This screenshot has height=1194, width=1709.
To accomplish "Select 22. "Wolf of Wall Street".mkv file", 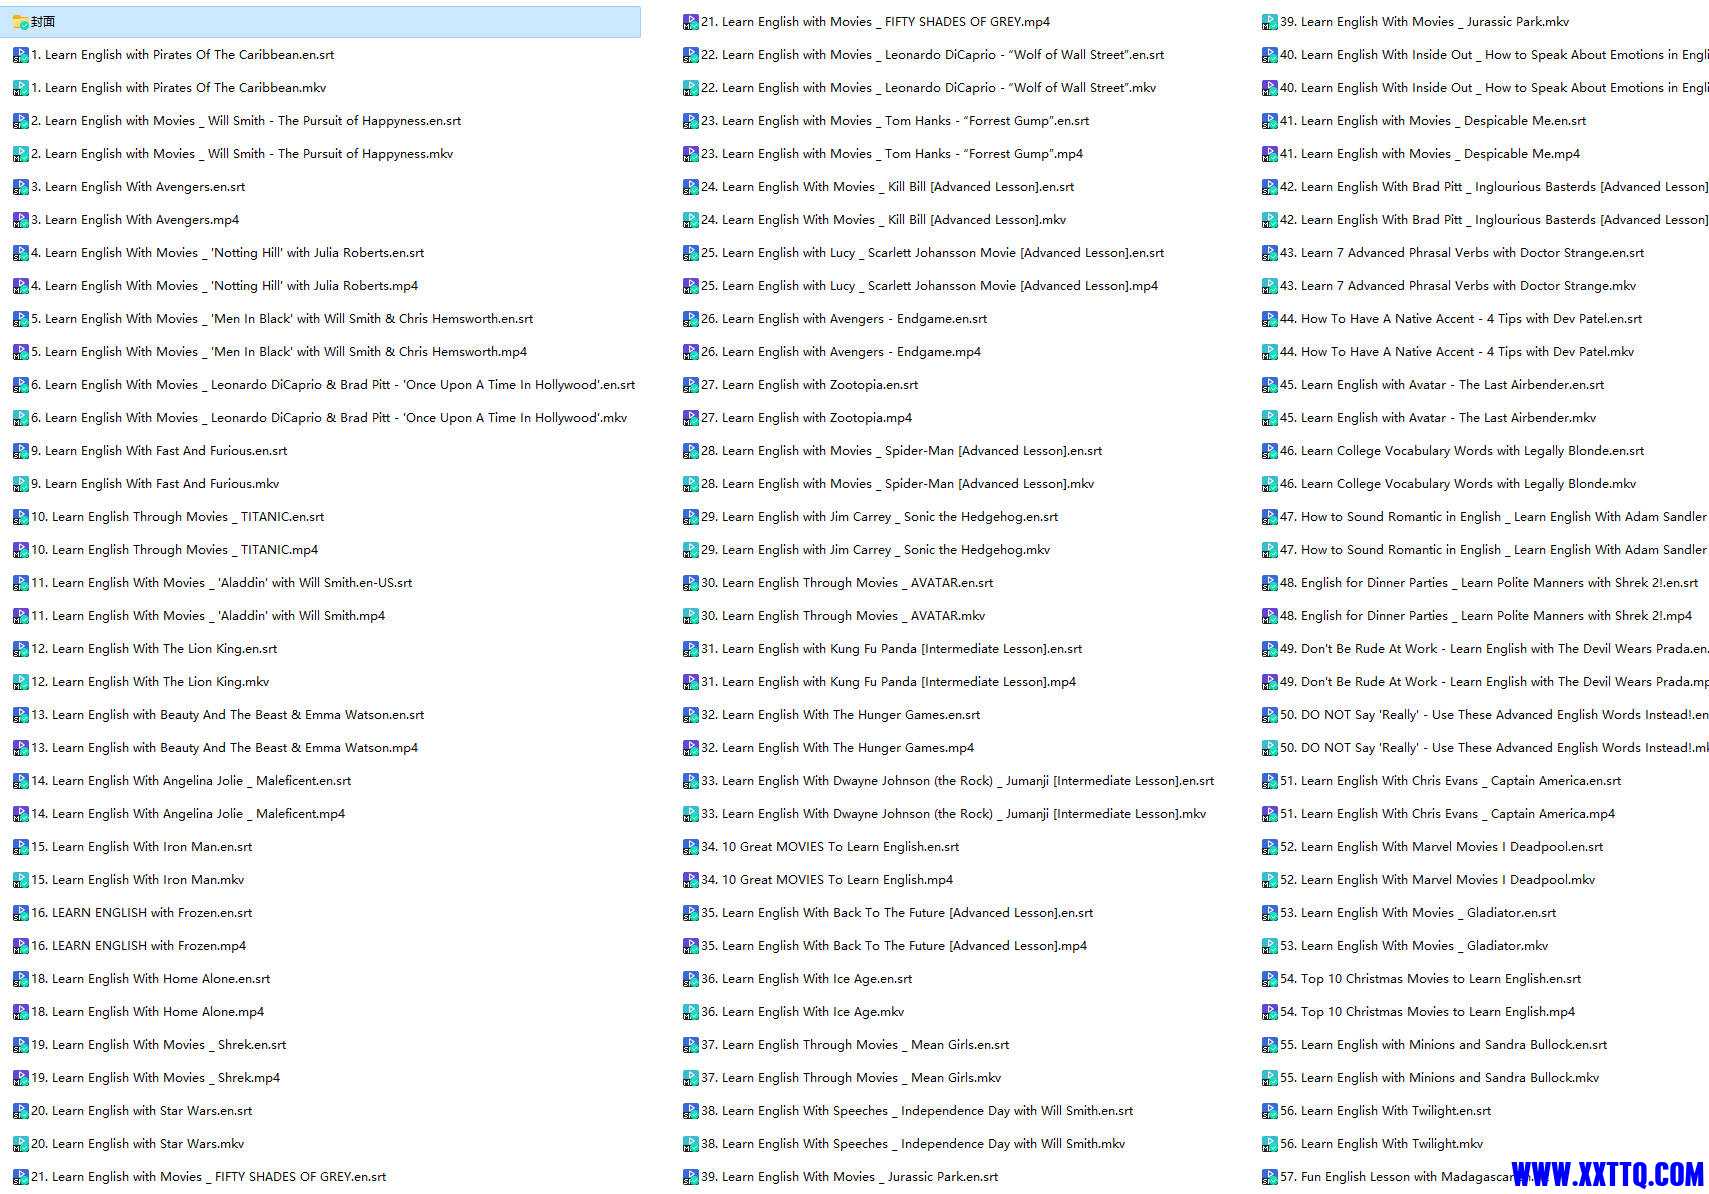I will [x=929, y=87].
